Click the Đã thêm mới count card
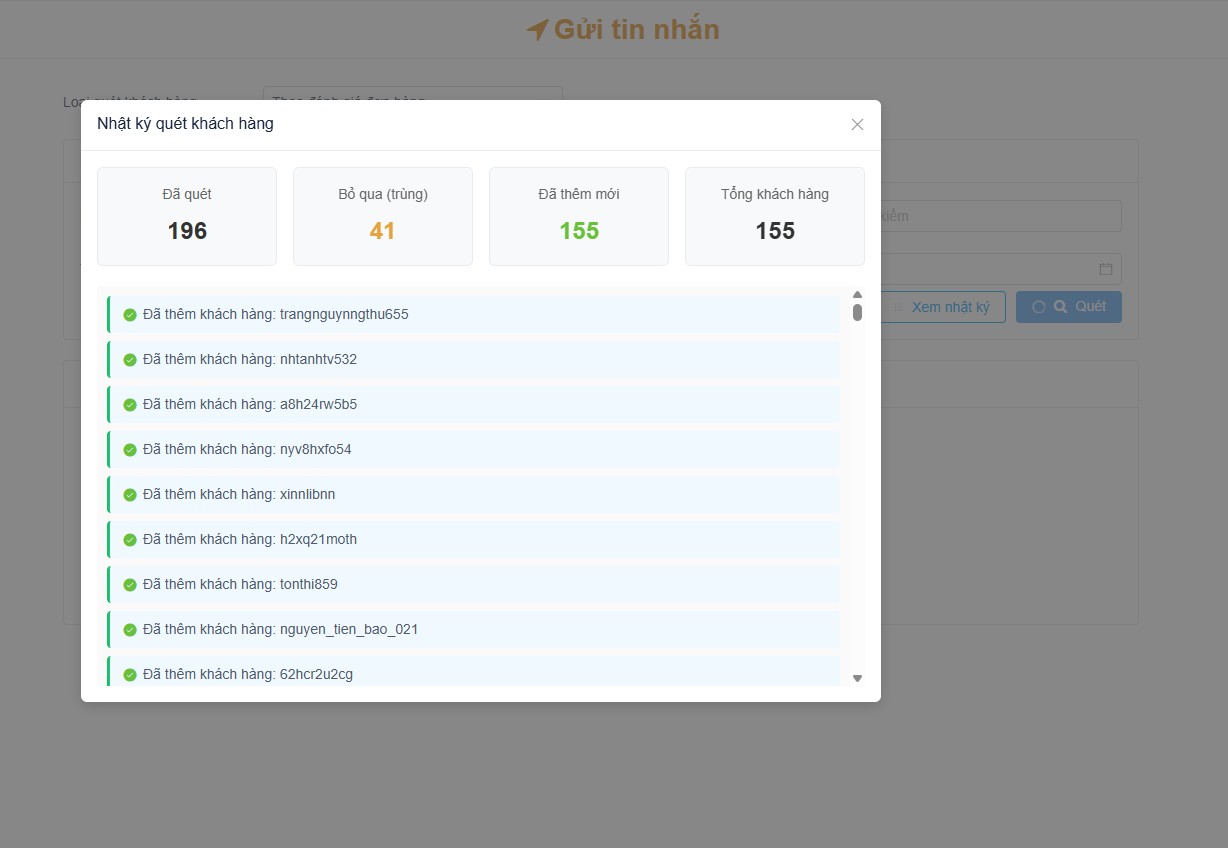 [579, 216]
